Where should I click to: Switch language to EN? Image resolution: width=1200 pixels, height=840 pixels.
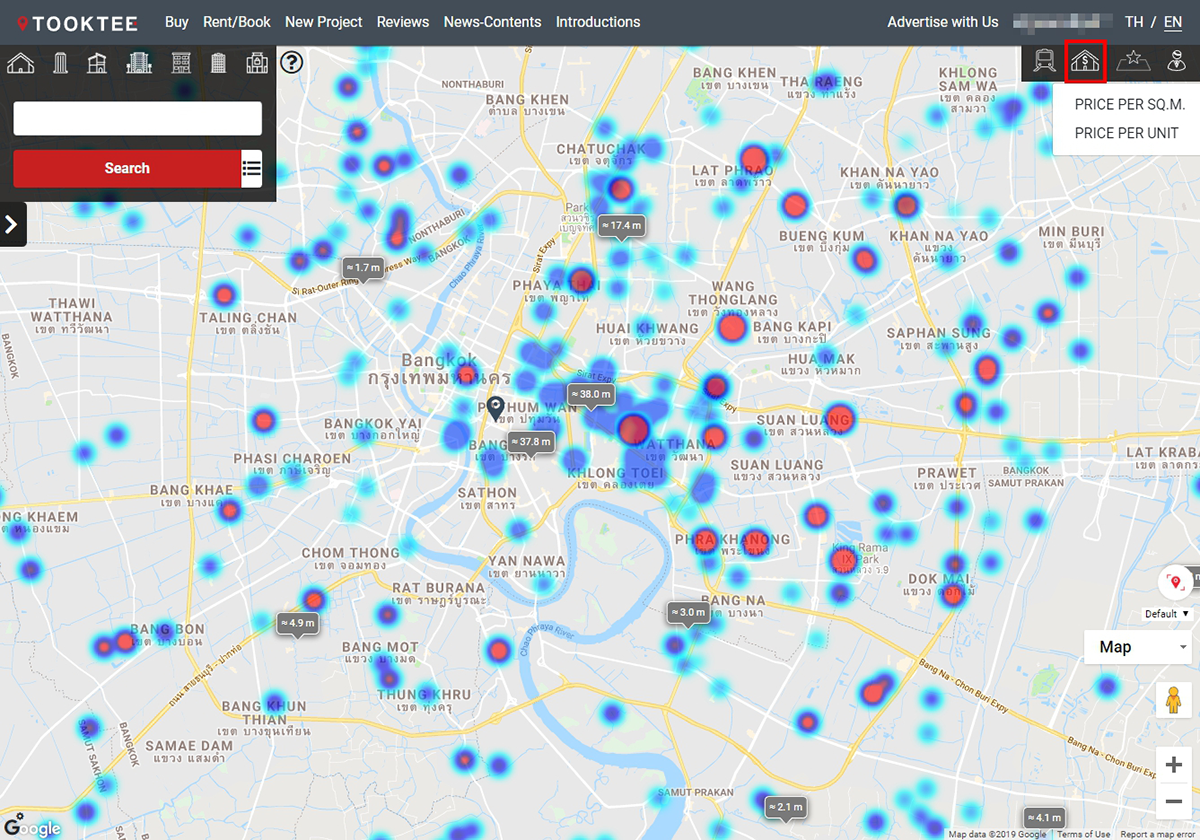click(1172, 22)
